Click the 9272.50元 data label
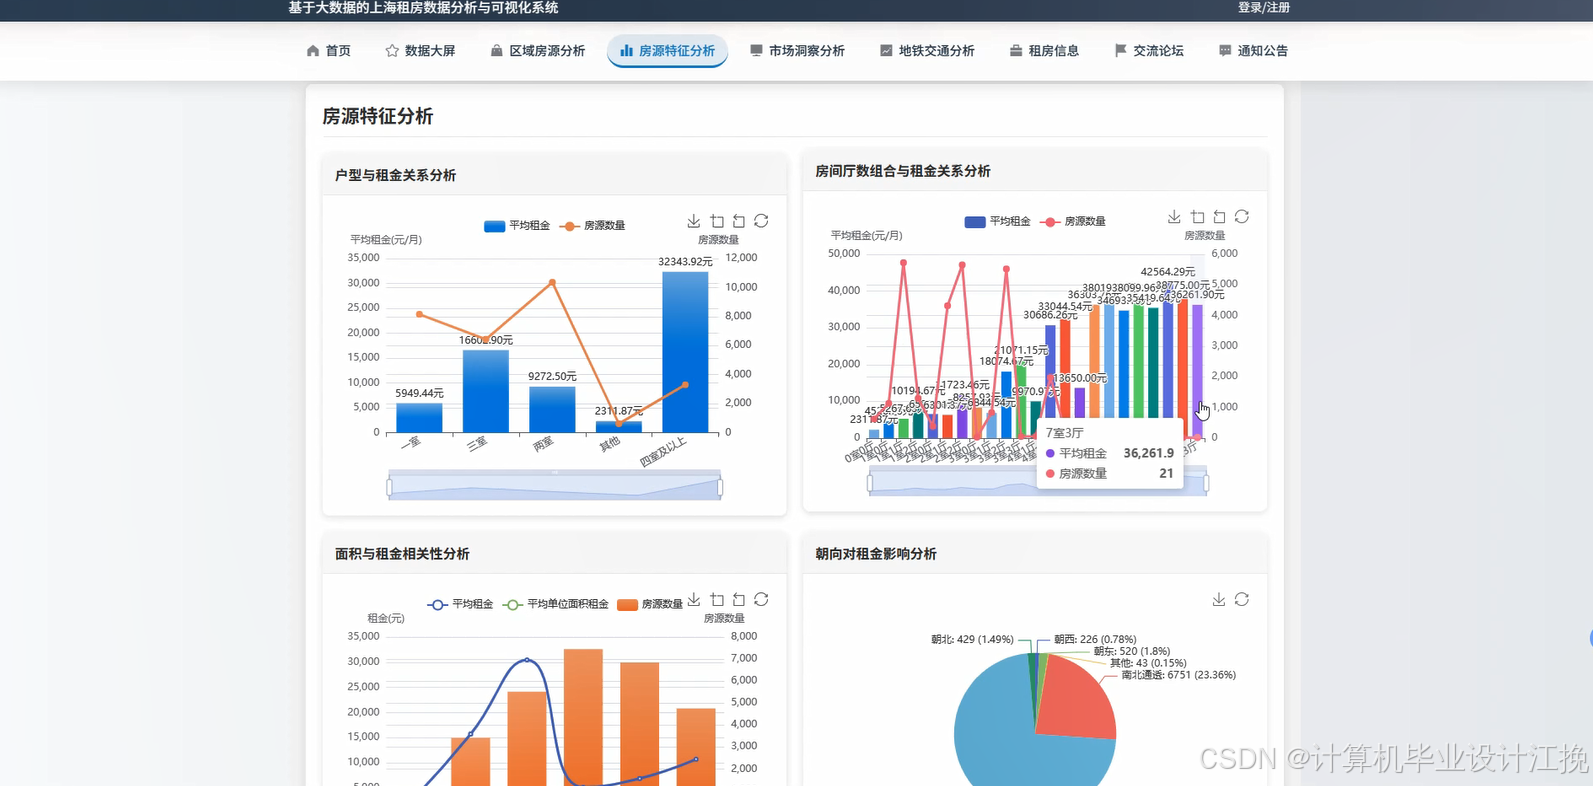This screenshot has width=1593, height=786. click(552, 376)
